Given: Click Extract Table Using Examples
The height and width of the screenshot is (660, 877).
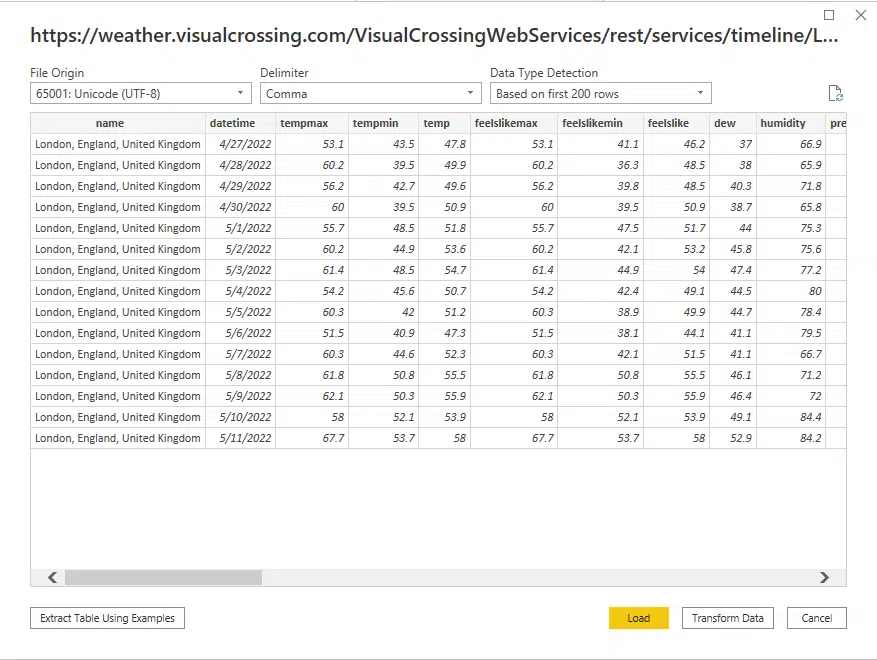Looking at the screenshot, I should coord(107,618).
